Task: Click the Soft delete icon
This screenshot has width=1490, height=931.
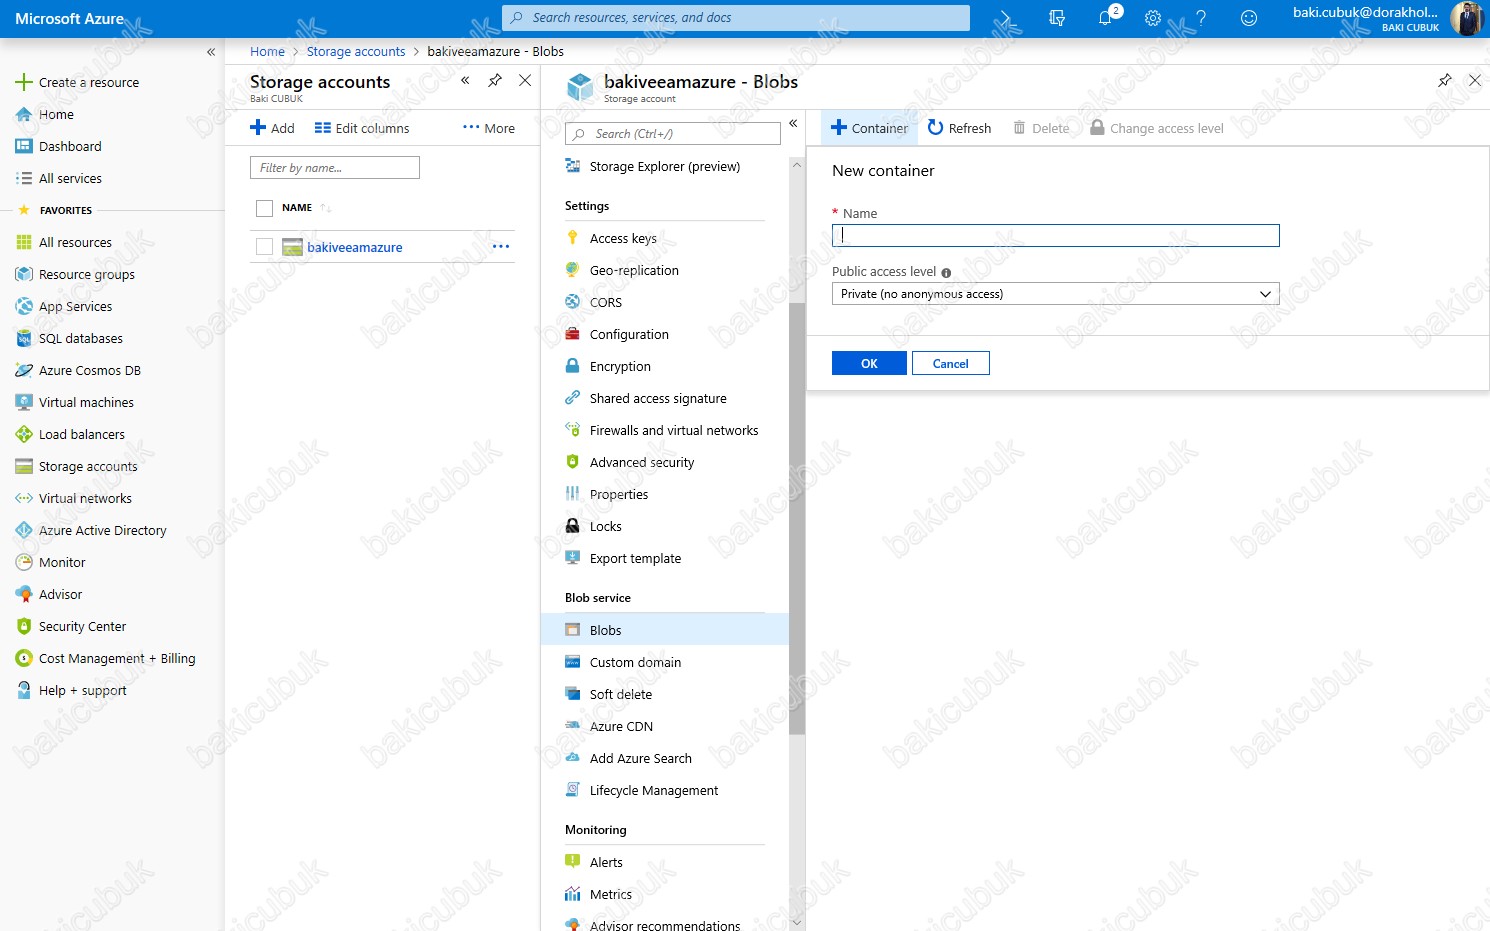Action: 572,694
